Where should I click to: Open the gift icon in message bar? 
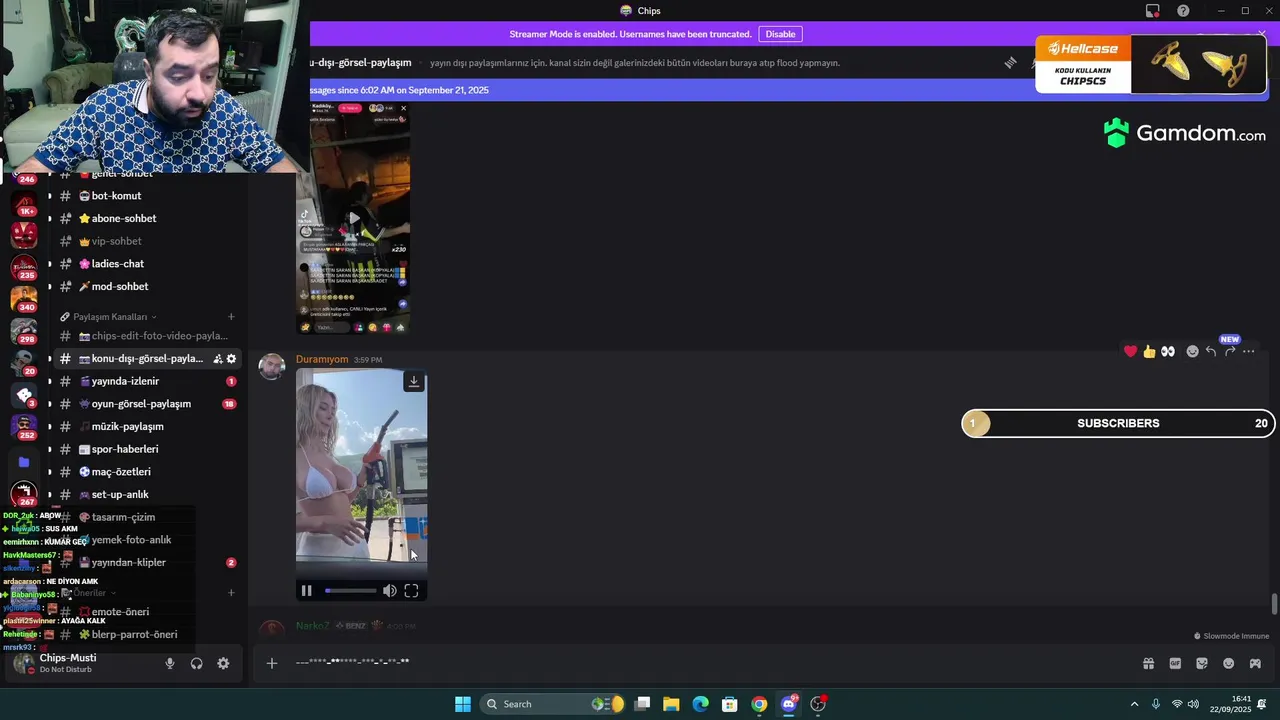(1148, 663)
